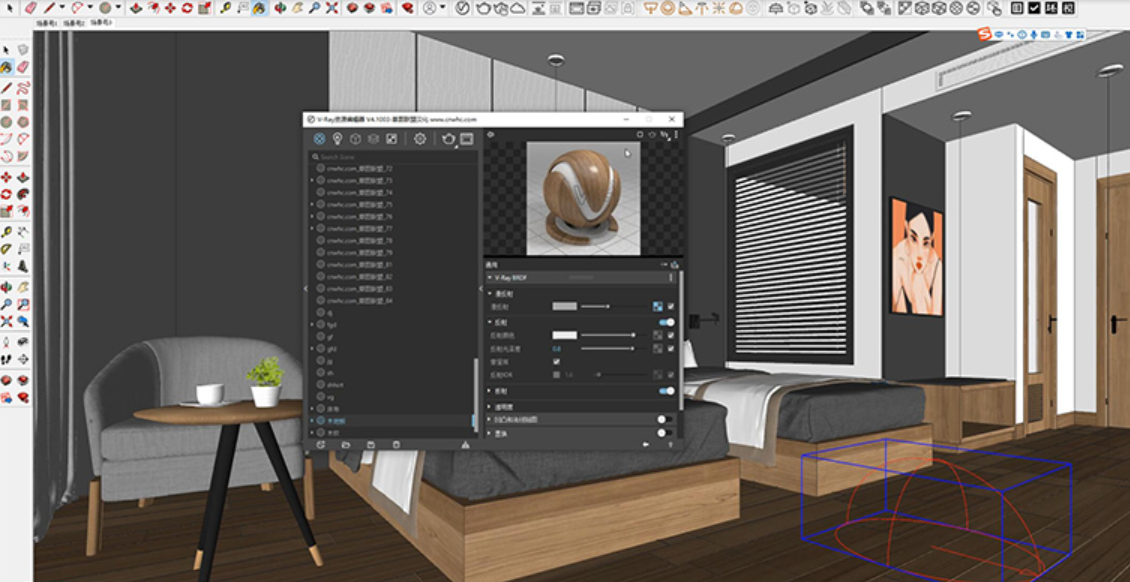The image size is (1130, 582).
Task: Turn off the Reflection section toggle
Action: pos(667,323)
